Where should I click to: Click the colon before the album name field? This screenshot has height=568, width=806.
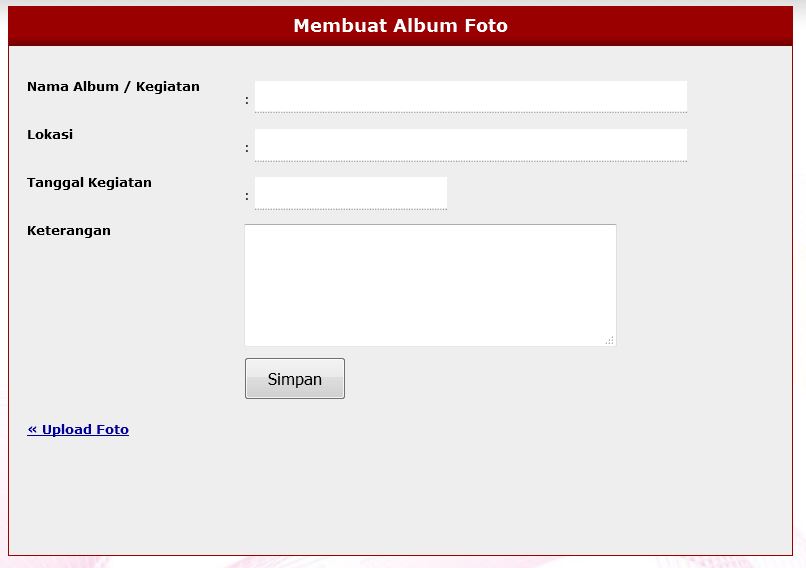247,100
